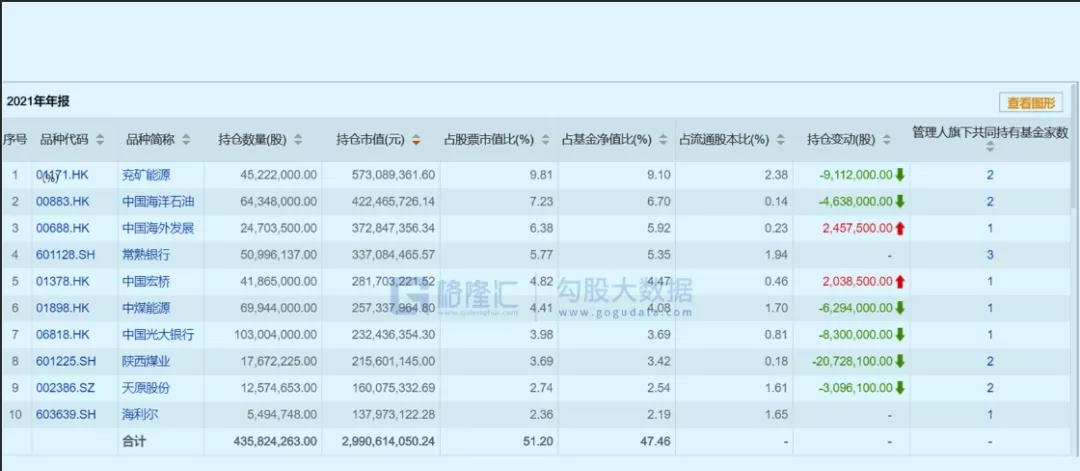Open 陕西煤业 stock name link
This screenshot has width=1080, height=471.
point(146,361)
